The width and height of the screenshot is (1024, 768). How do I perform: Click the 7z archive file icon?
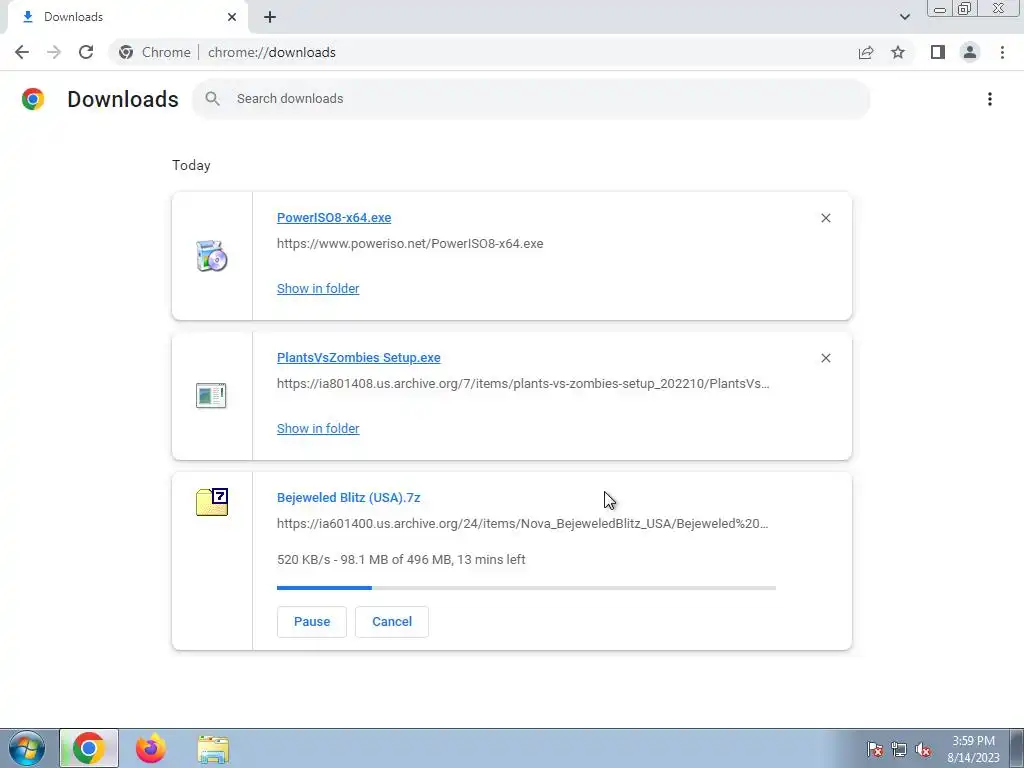point(212,502)
